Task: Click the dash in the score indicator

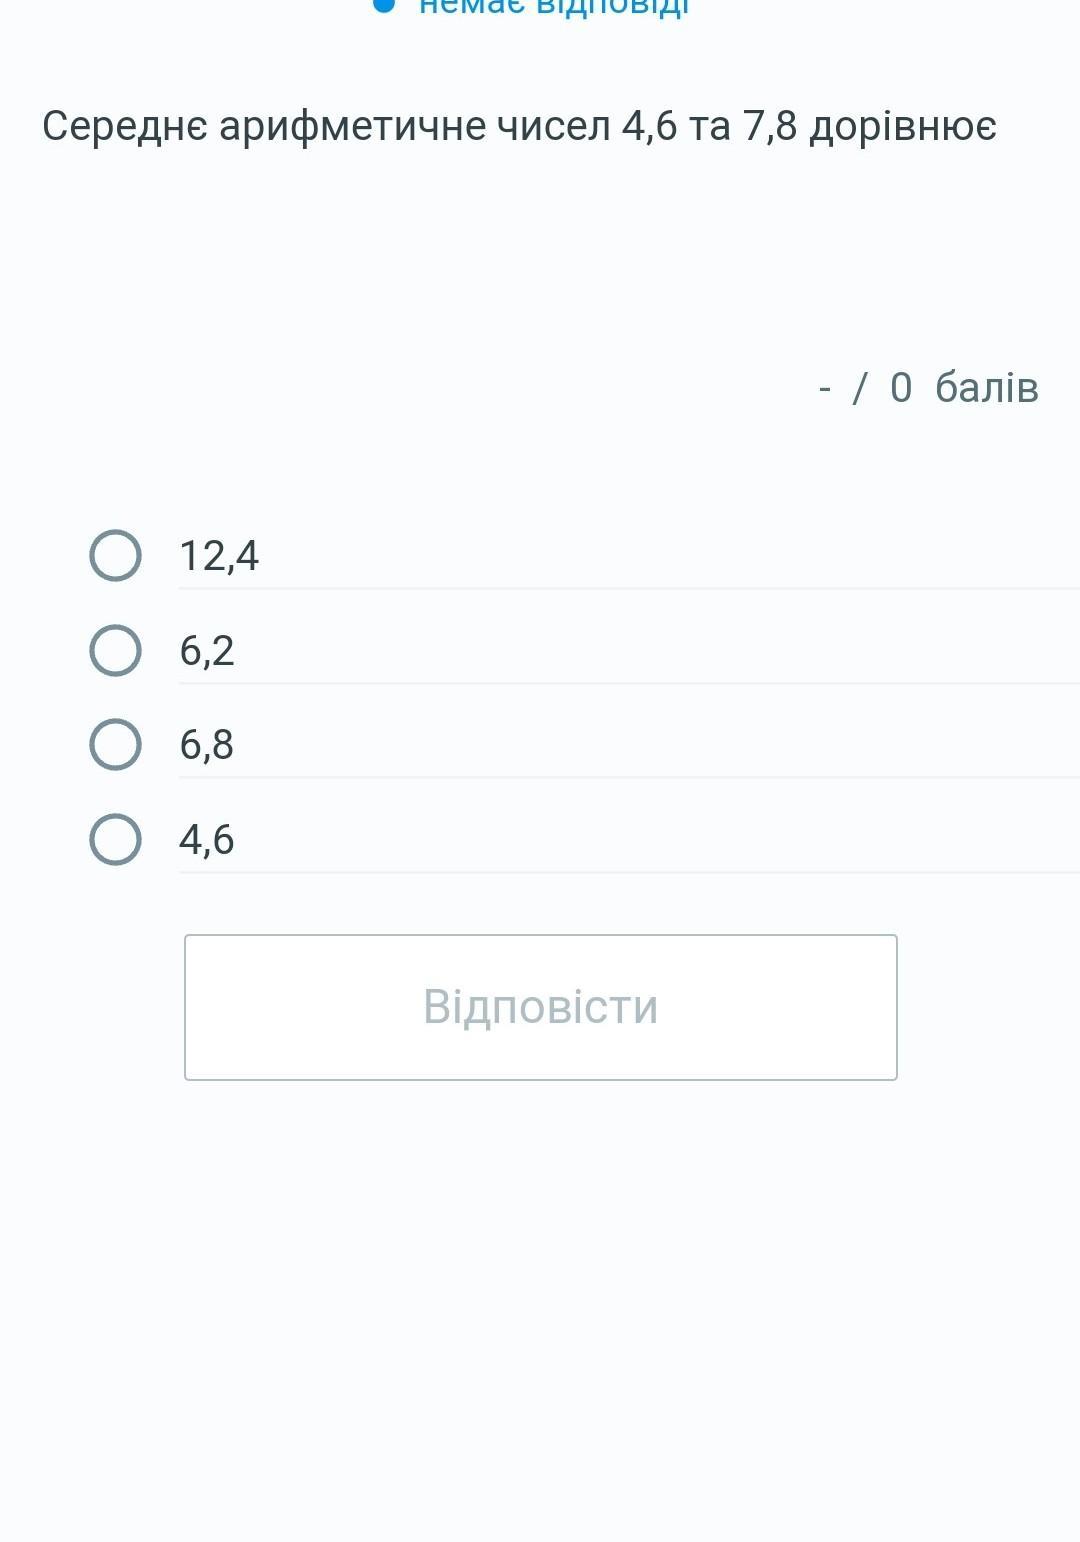Action: 825,388
